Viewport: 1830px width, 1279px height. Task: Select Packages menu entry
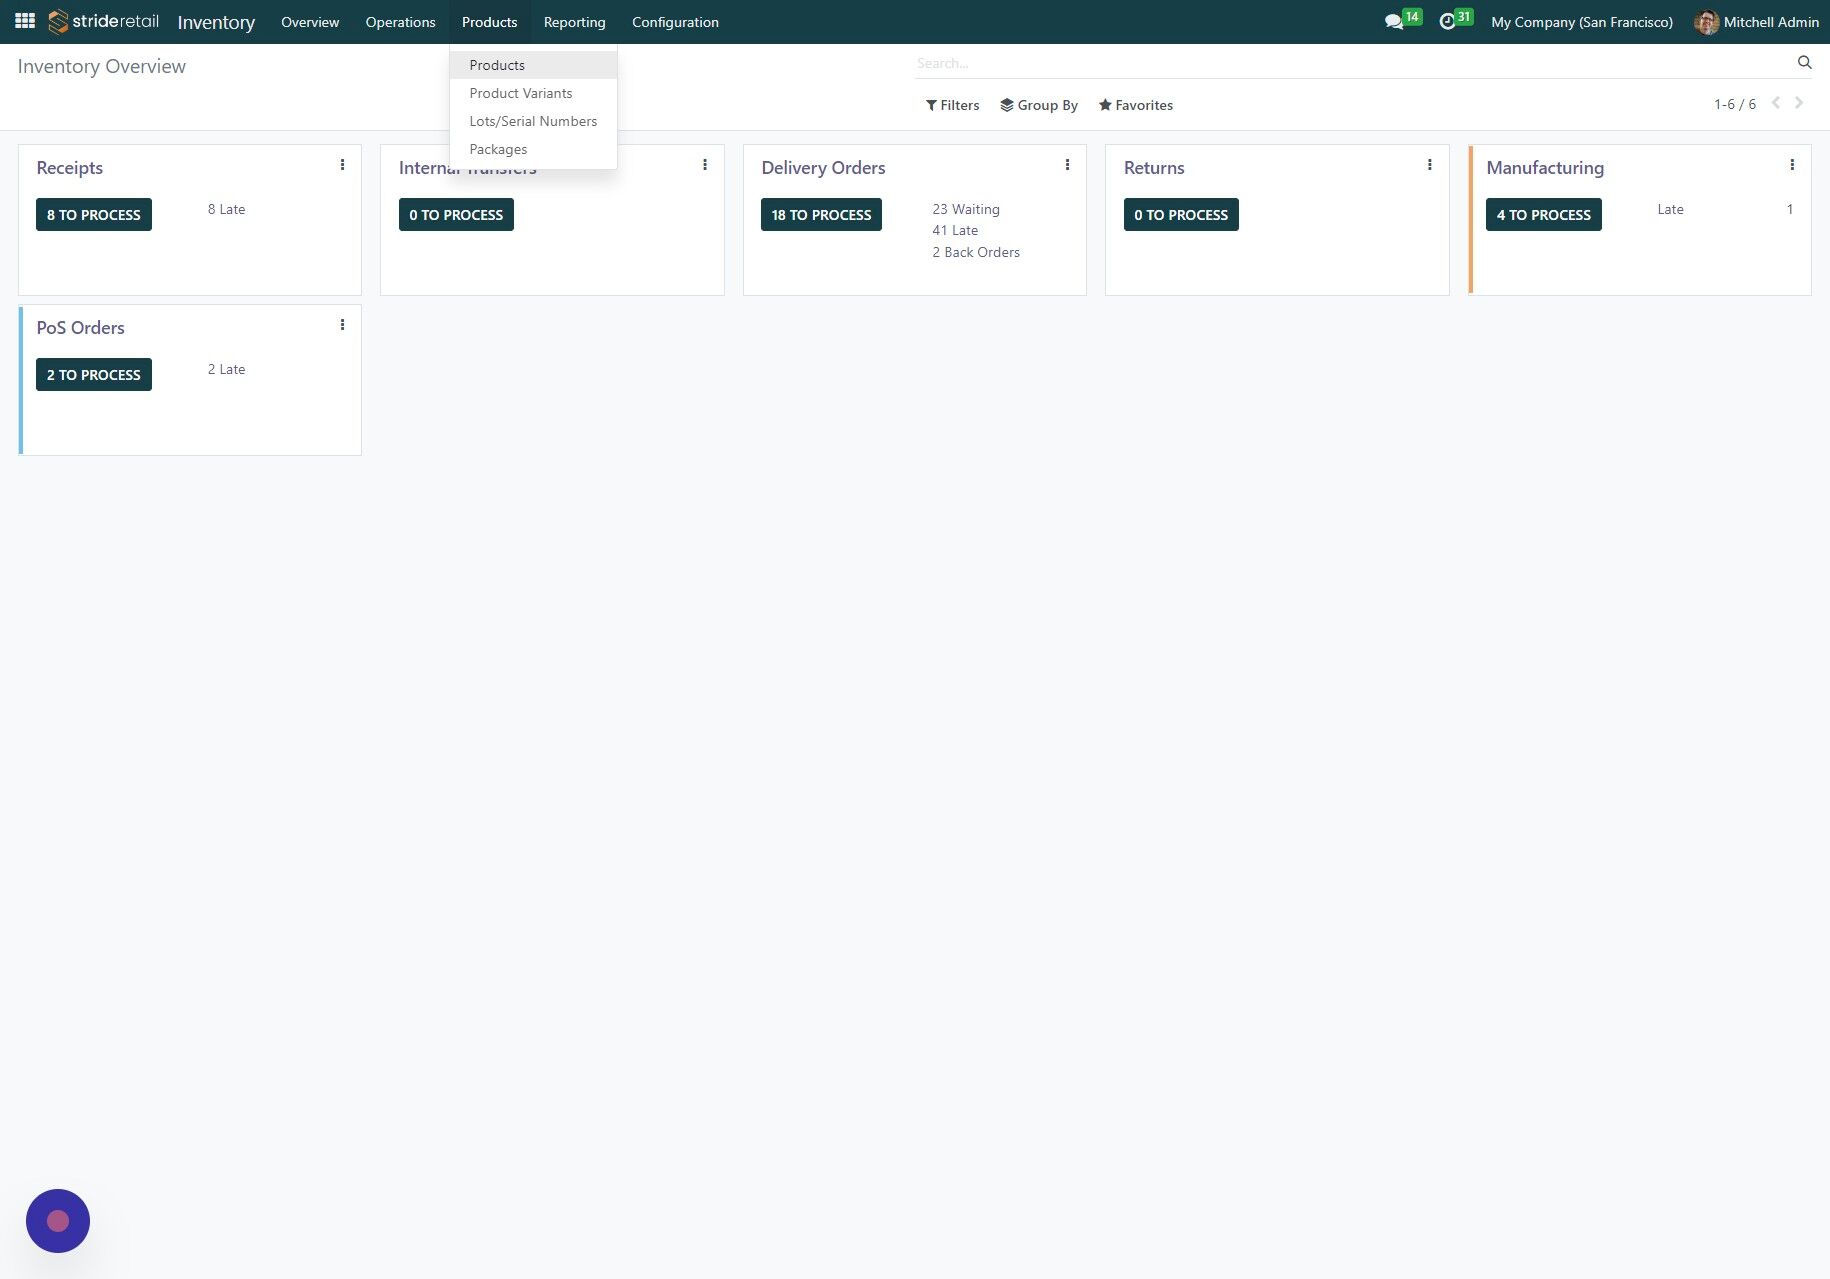tap(533, 149)
